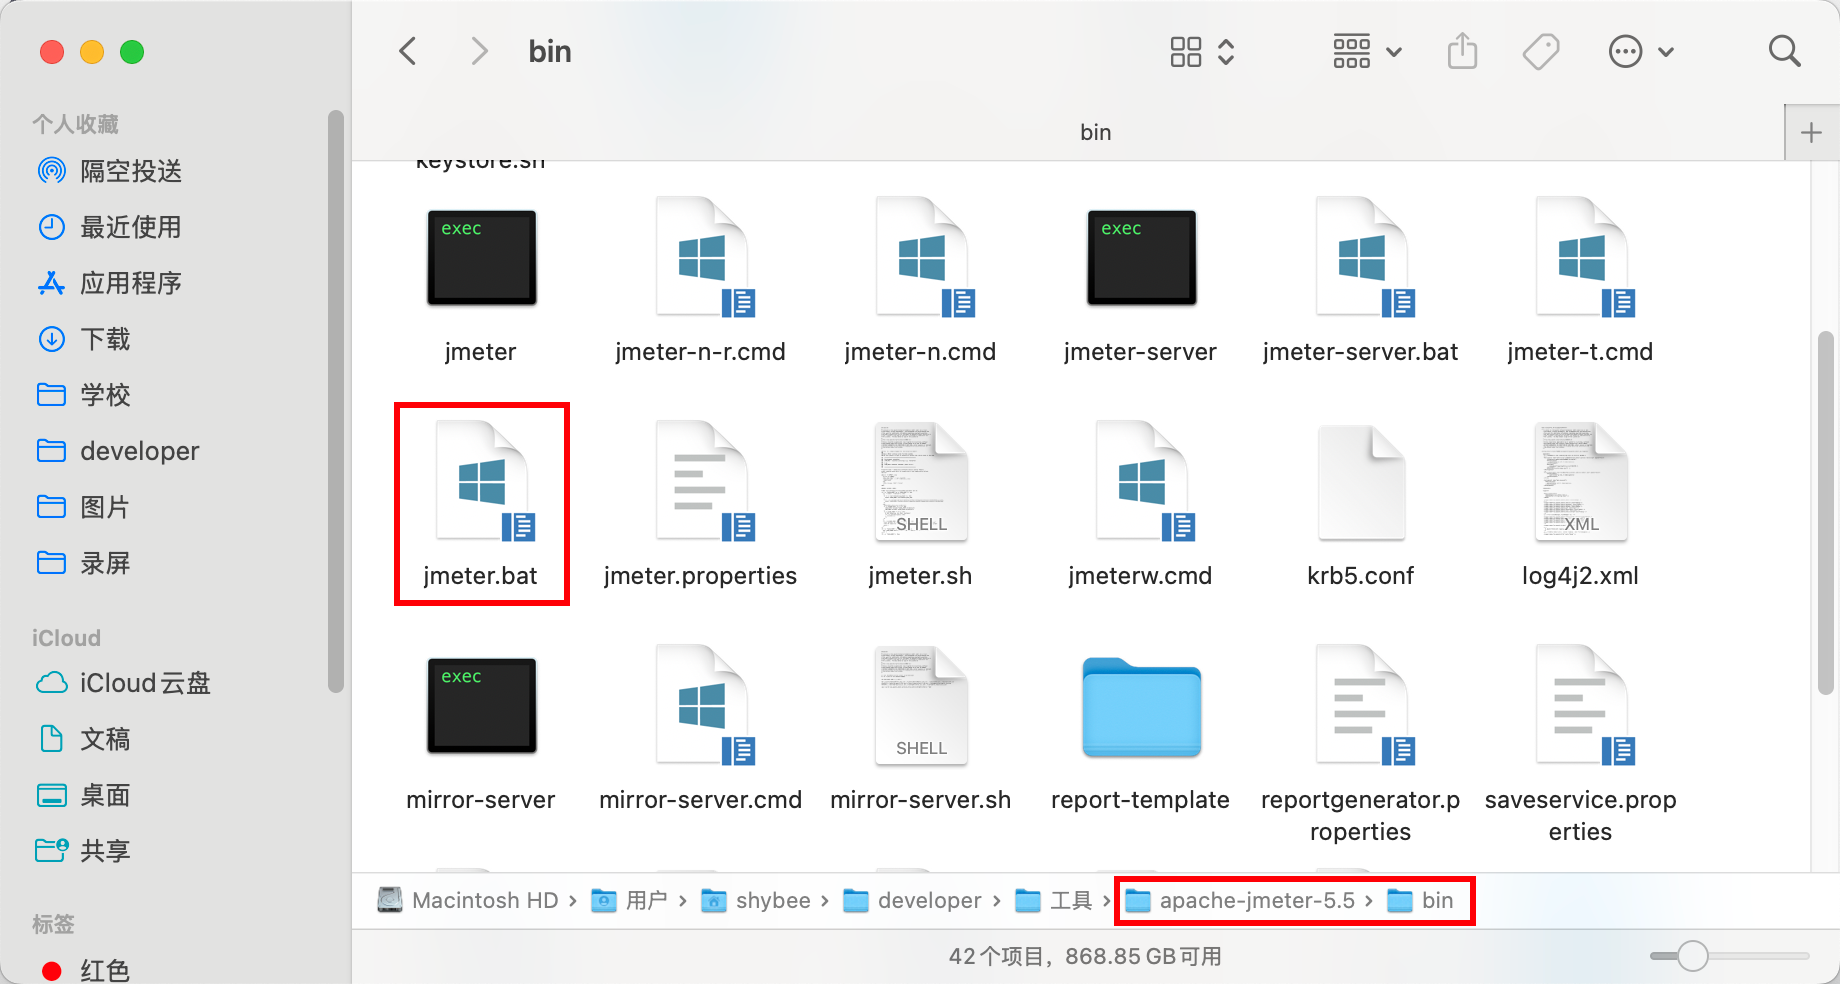Image resolution: width=1840 pixels, height=984 pixels.
Task: Click shybee in the path bar
Action: (756, 900)
